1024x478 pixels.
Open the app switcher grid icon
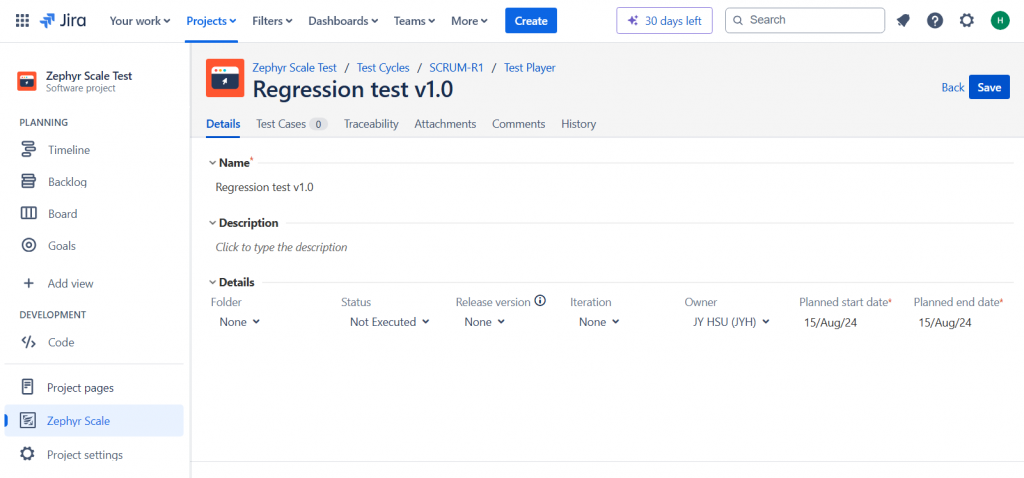[22, 20]
